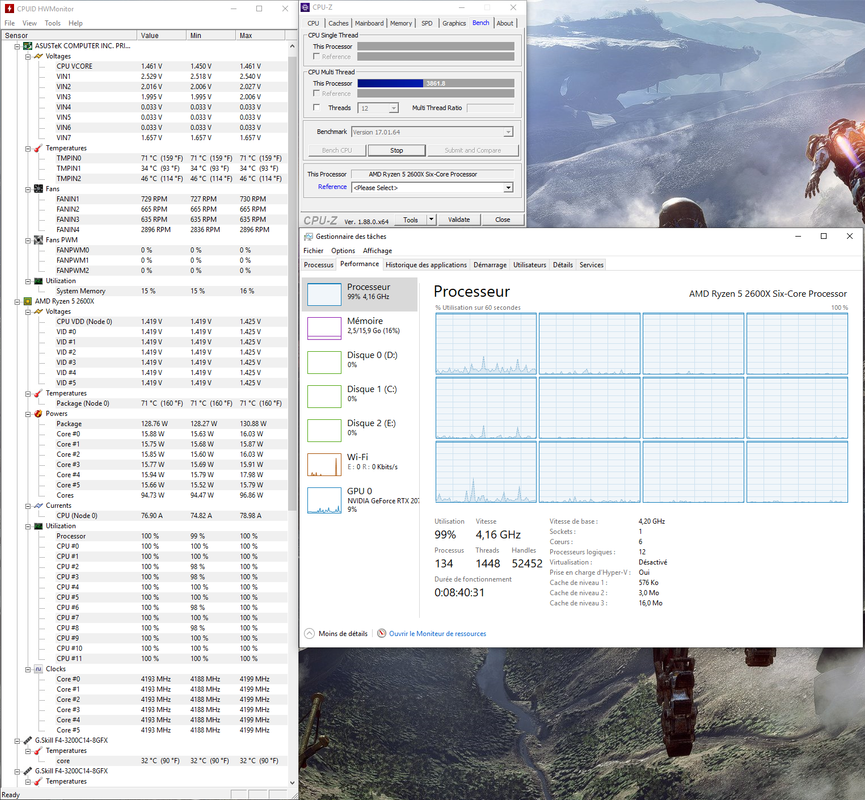Select Disque 1 (C:) in the sidebar
Viewport: 865px width, 800px height.
(361, 396)
